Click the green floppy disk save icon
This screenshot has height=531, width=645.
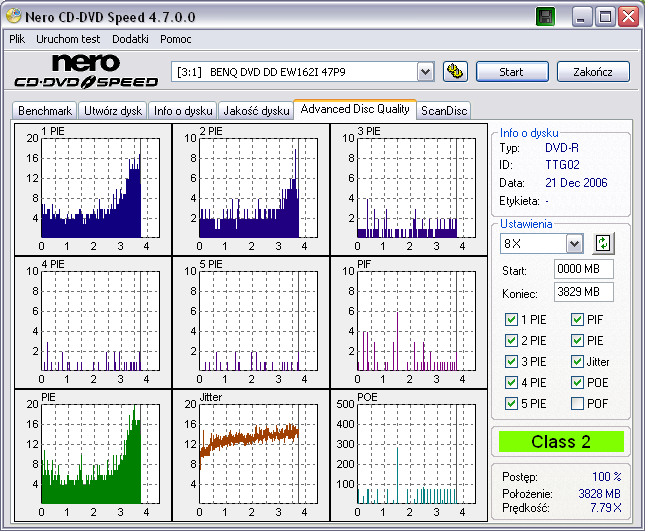(x=545, y=17)
